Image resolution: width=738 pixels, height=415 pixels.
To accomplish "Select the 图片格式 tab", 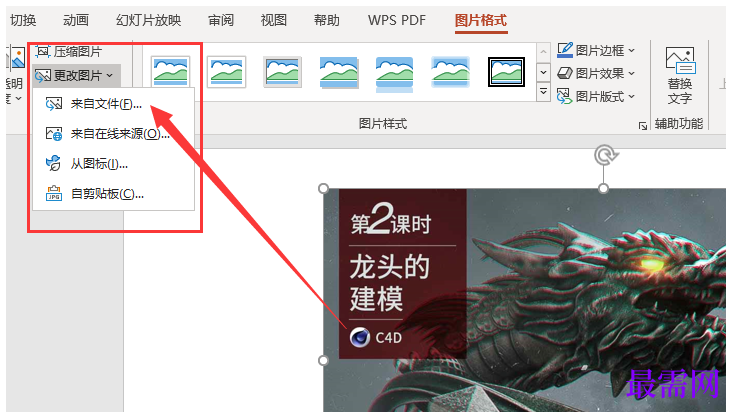I will (x=481, y=20).
